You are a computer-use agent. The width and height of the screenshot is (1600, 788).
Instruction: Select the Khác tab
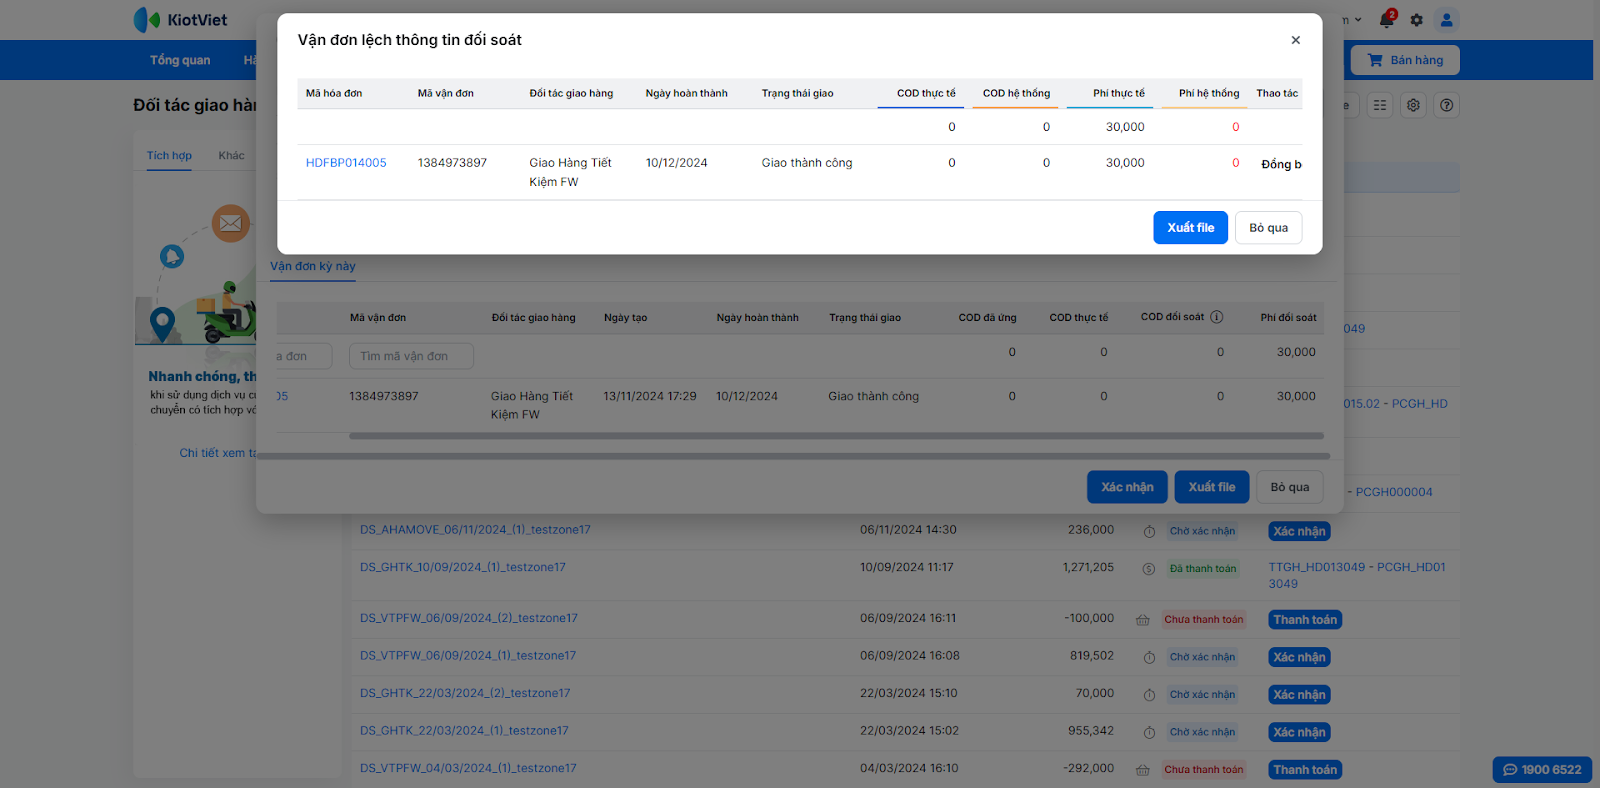[231, 155]
